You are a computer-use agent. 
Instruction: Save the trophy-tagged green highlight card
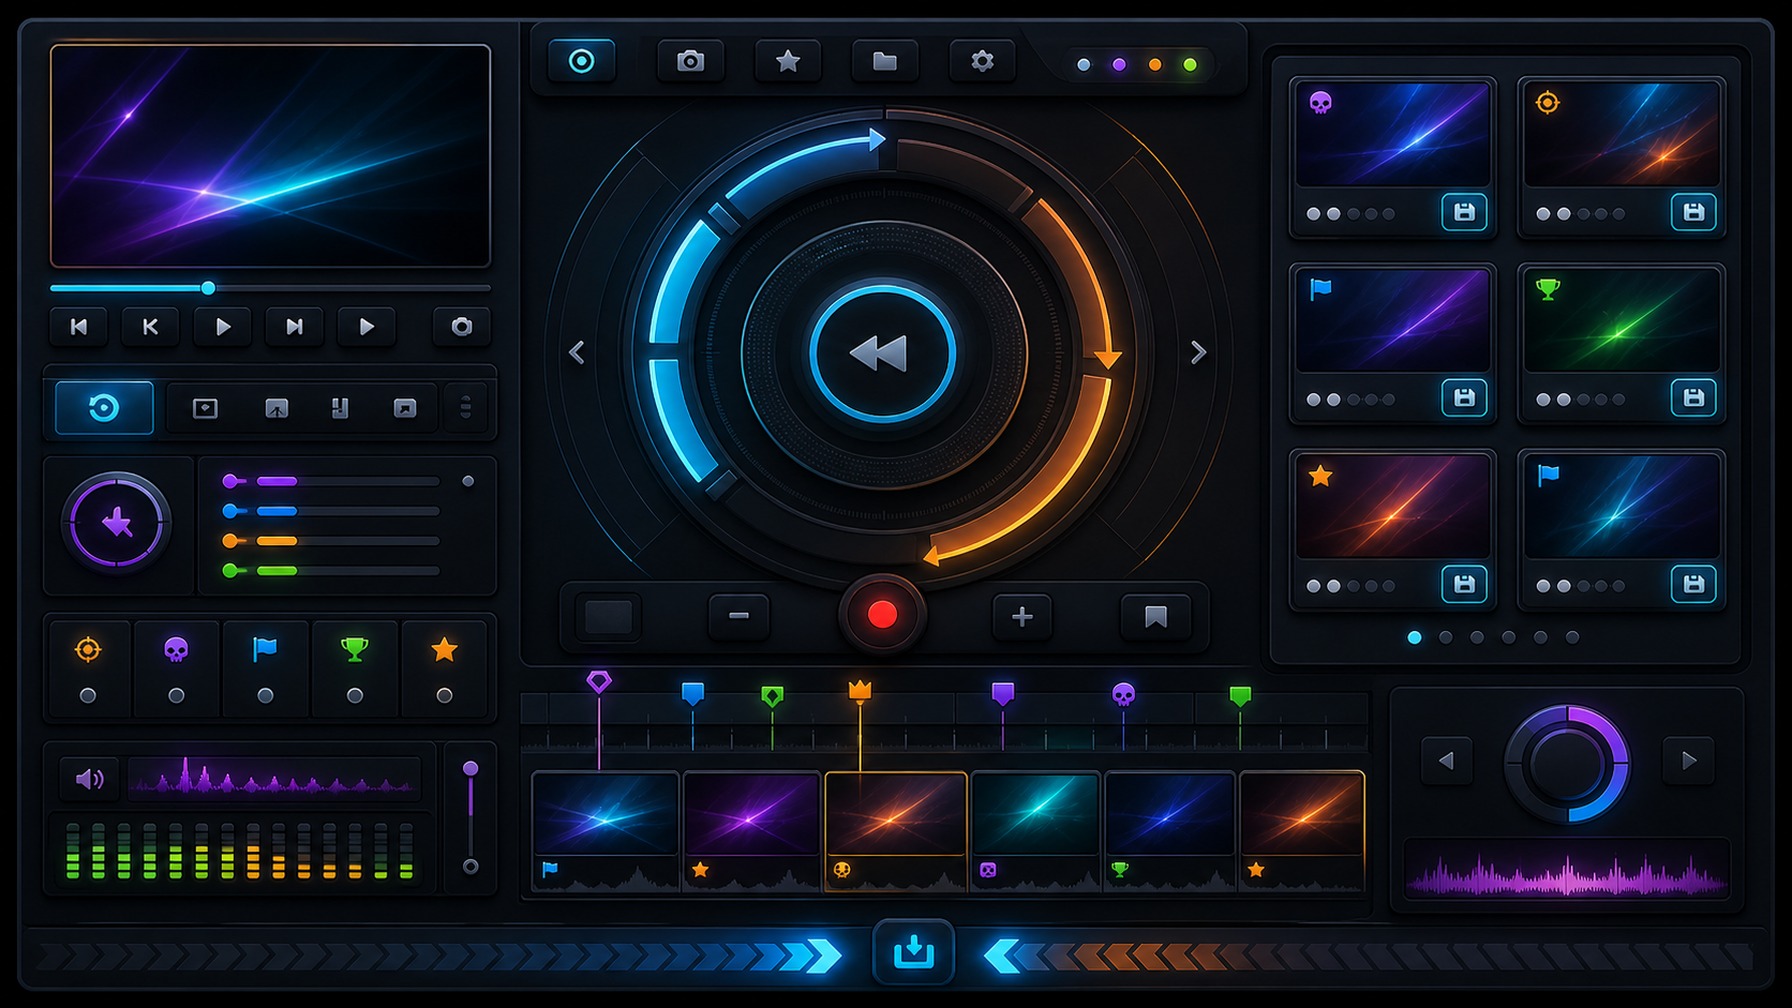[x=1693, y=398]
